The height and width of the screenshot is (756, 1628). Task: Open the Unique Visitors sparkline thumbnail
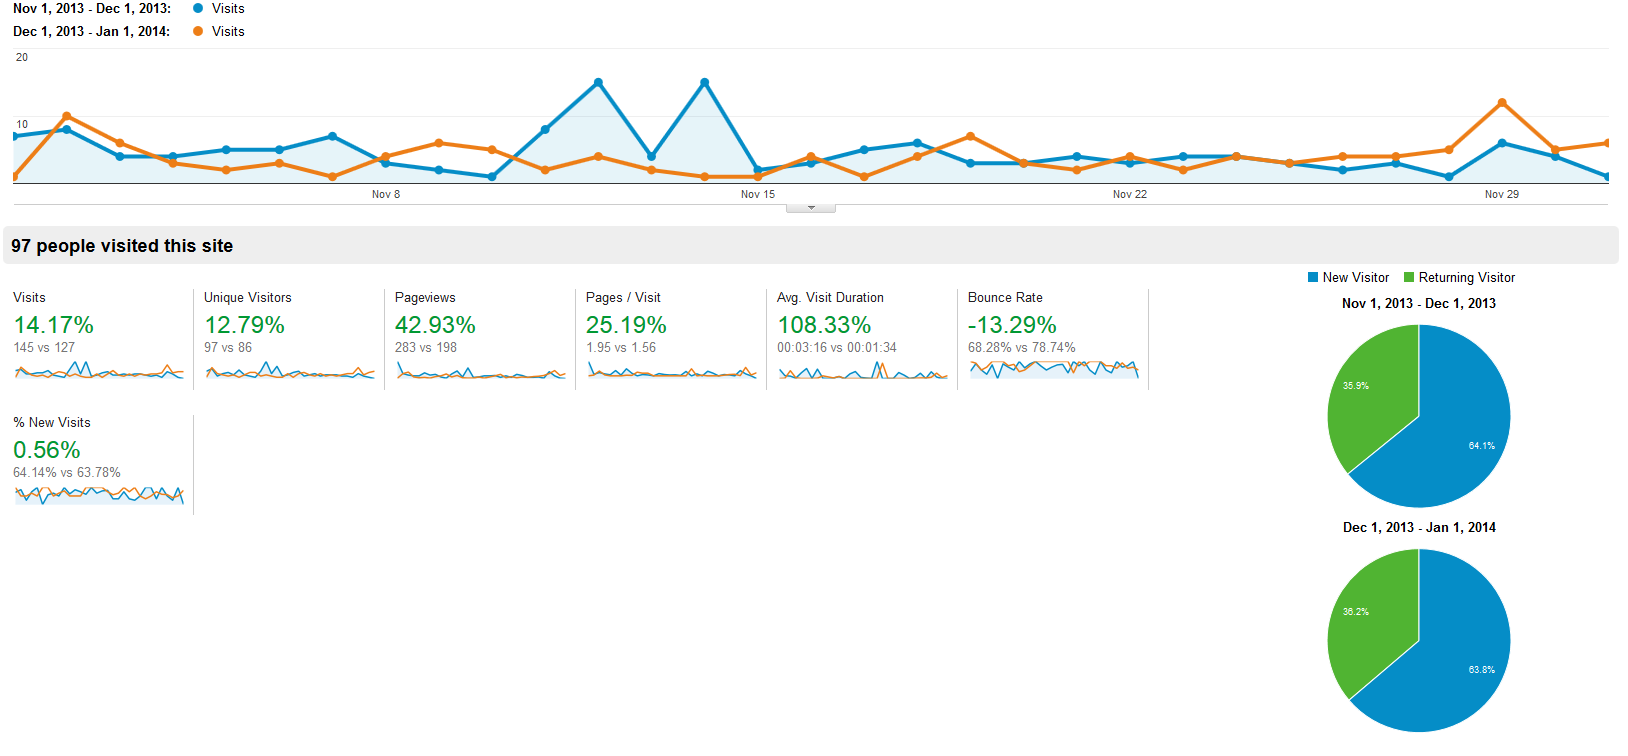click(290, 370)
